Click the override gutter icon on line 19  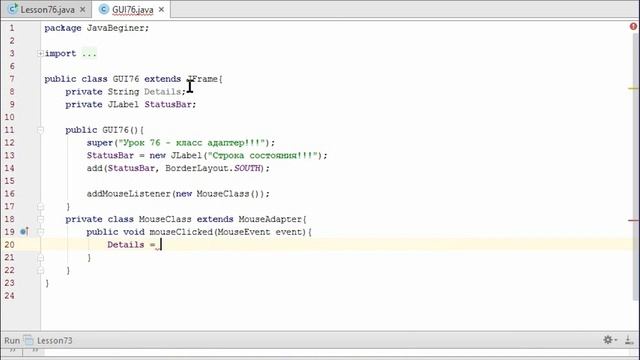tap(24, 232)
